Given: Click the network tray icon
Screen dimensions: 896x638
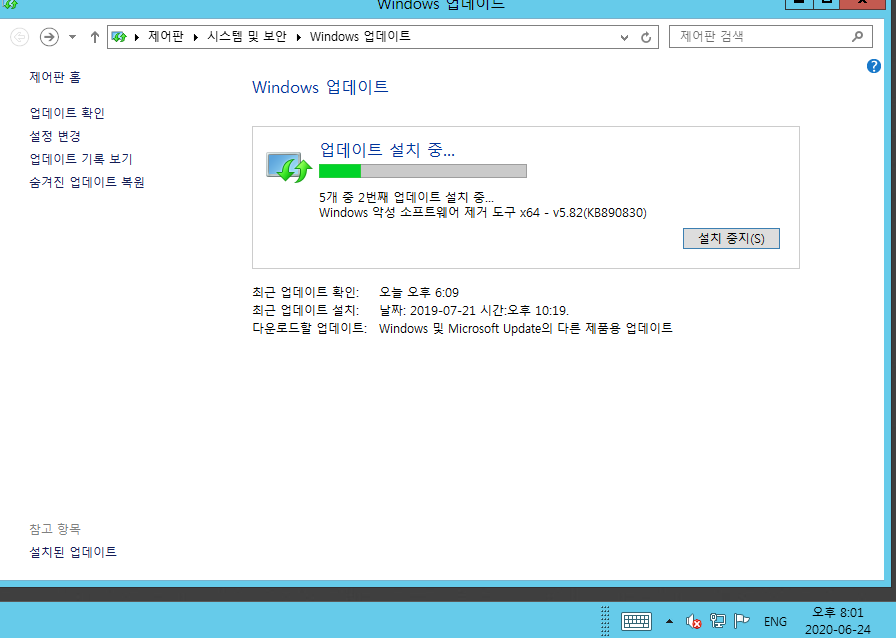Looking at the screenshot, I should click(x=718, y=621).
